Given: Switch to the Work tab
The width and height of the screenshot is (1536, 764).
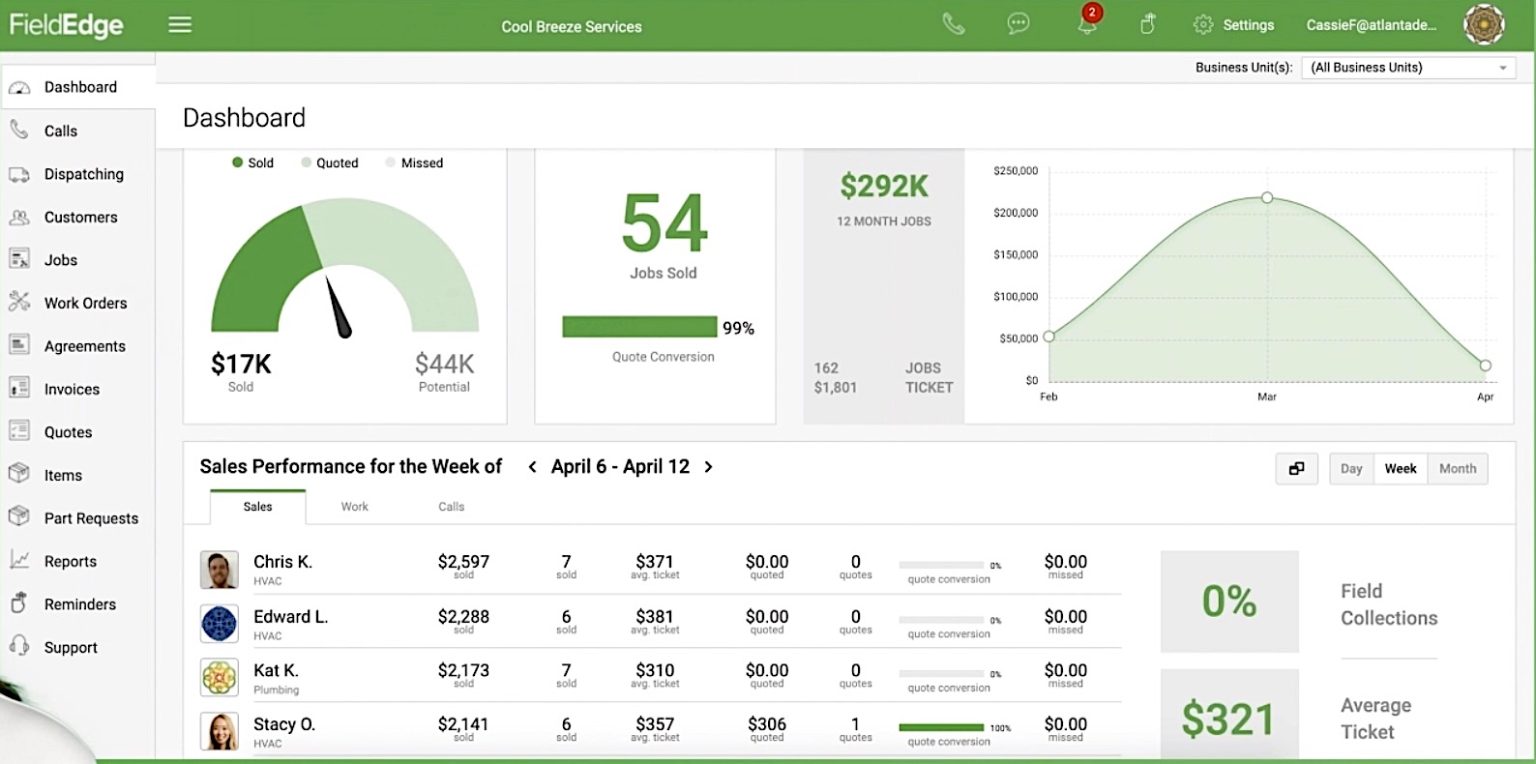Looking at the screenshot, I should tap(354, 506).
